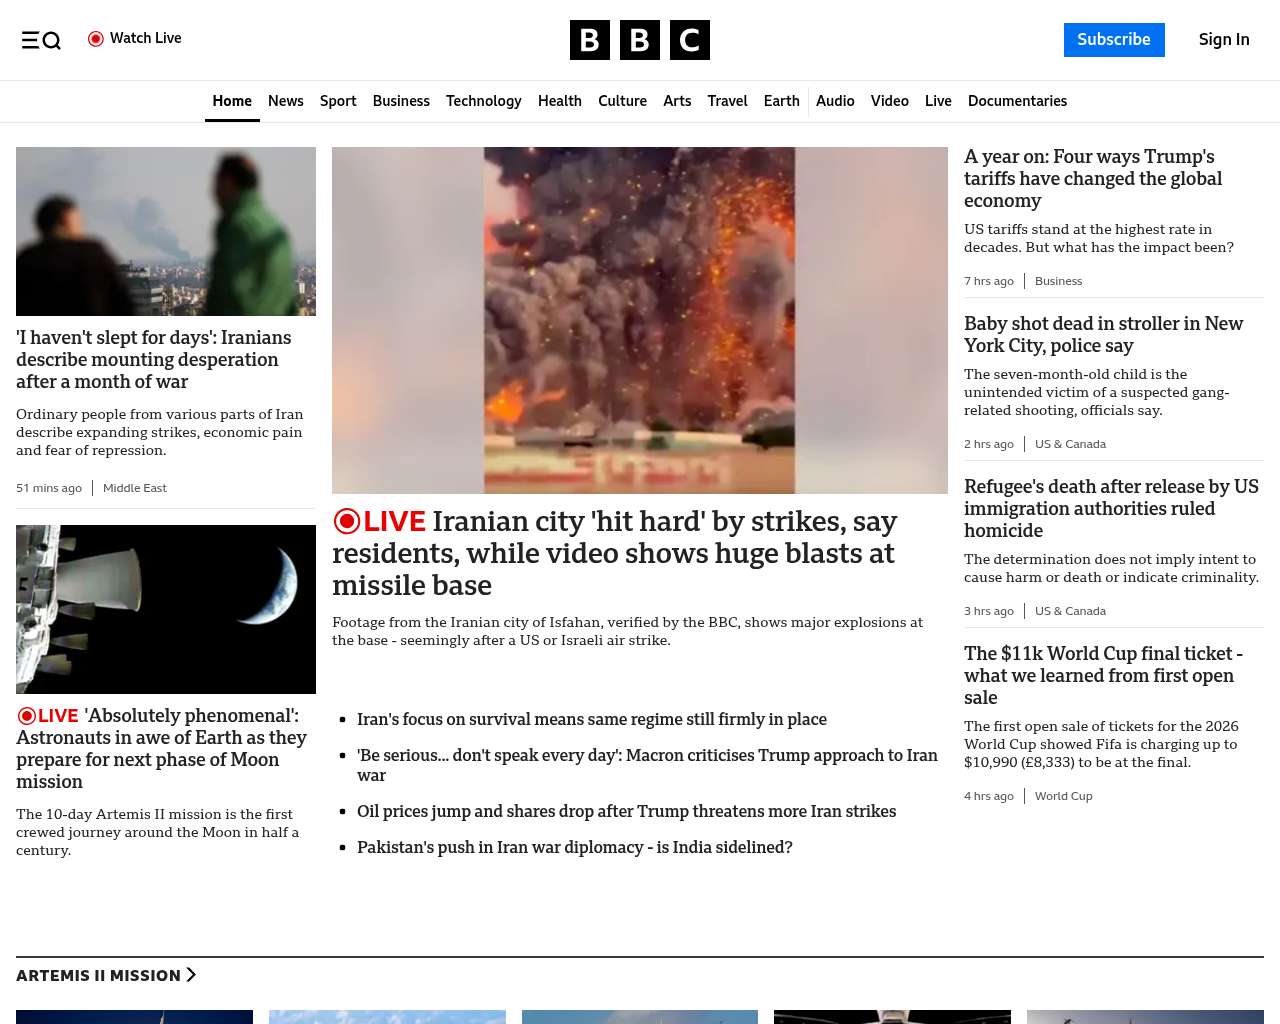Go to the Technology tab
This screenshot has width=1280, height=1024.
point(483,101)
